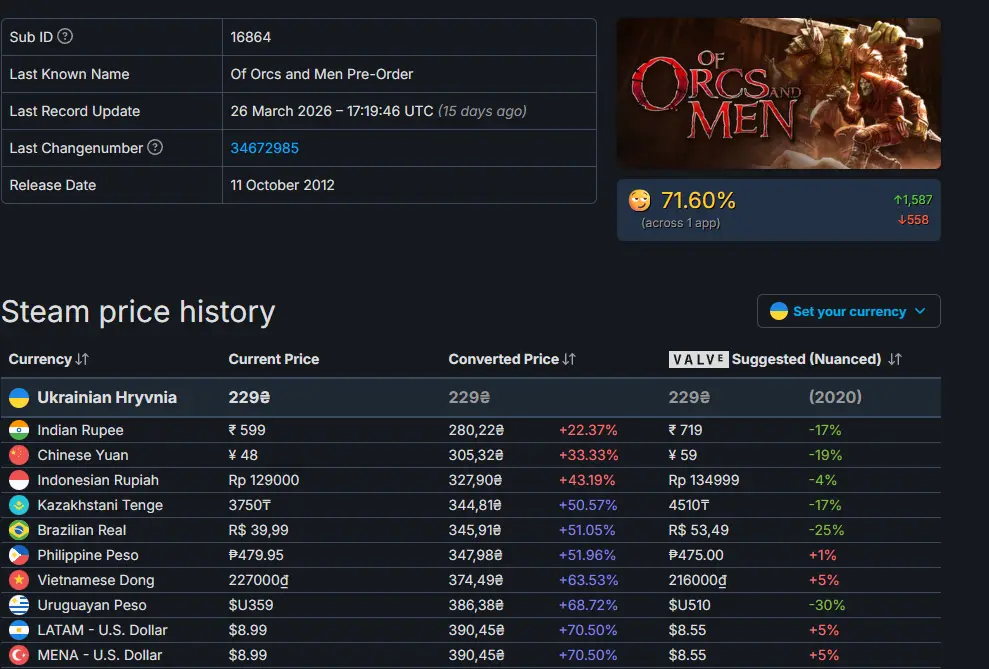The height and width of the screenshot is (669, 989).
Task: Click the 1,587 positive reviews count
Action: (x=913, y=200)
